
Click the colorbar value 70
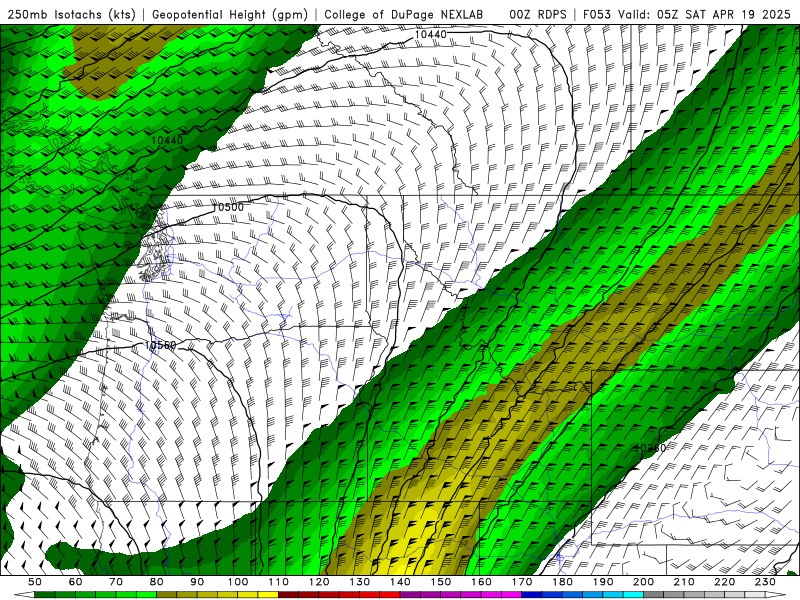pos(116,582)
